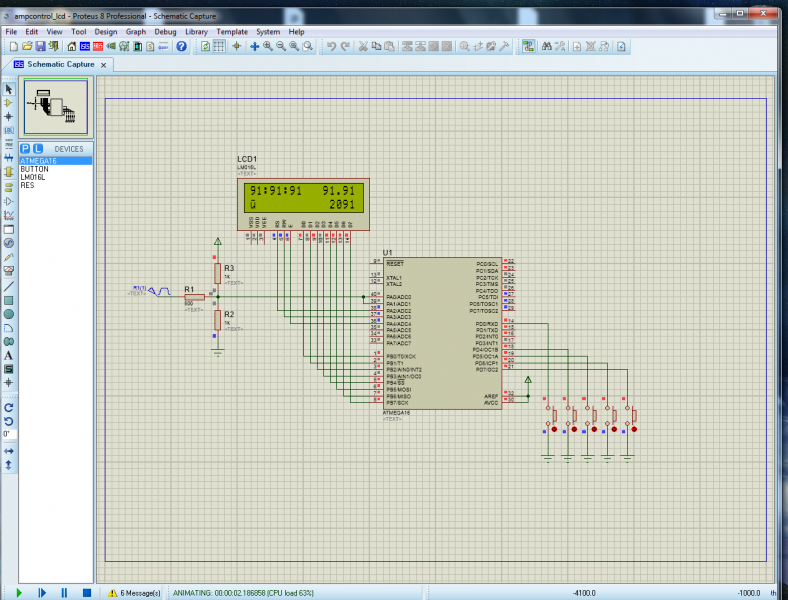Image resolution: width=788 pixels, height=600 pixels.
Task: Click the overview schematic thumbnail preview
Action: click(56, 107)
